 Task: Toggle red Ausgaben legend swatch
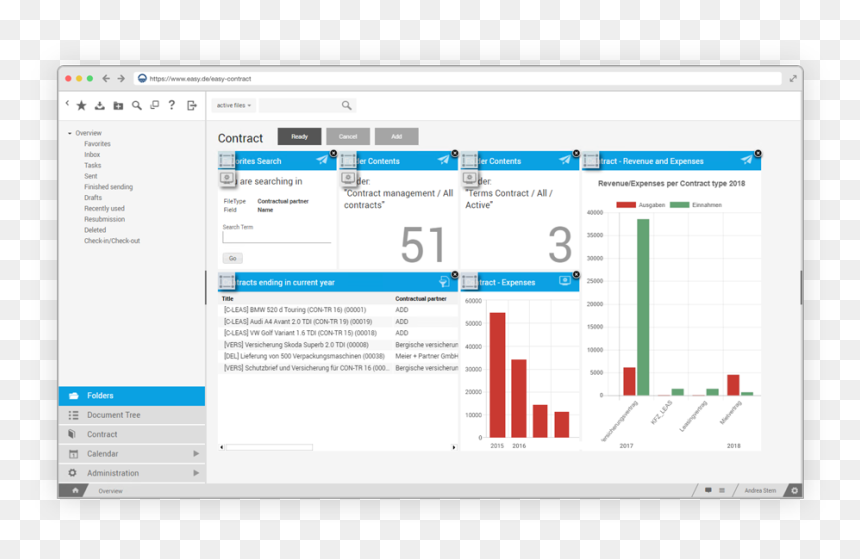tap(626, 205)
